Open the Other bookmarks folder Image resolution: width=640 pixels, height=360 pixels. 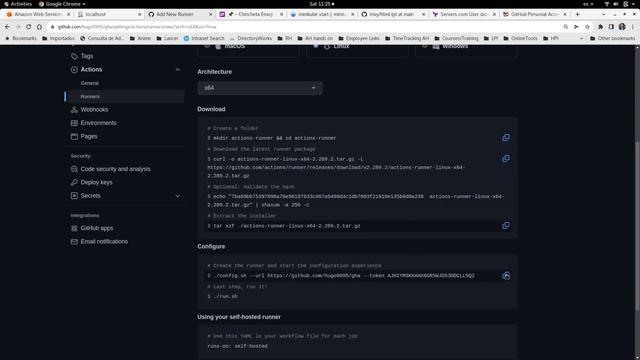(612, 38)
